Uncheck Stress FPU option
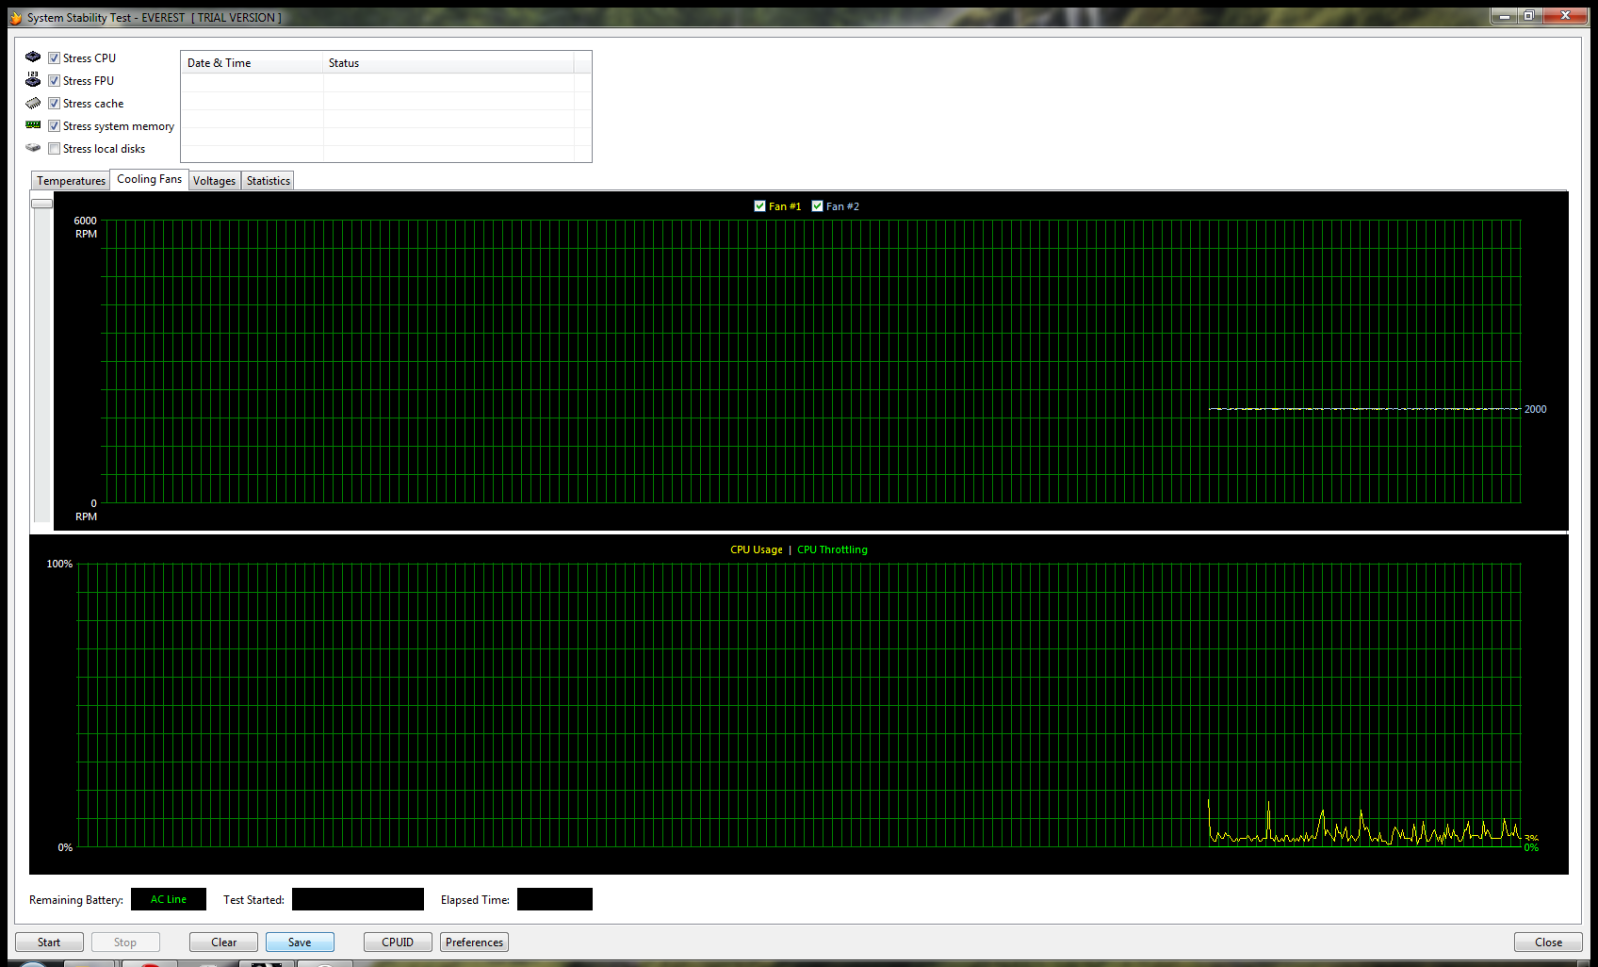 [x=54, y=81]
